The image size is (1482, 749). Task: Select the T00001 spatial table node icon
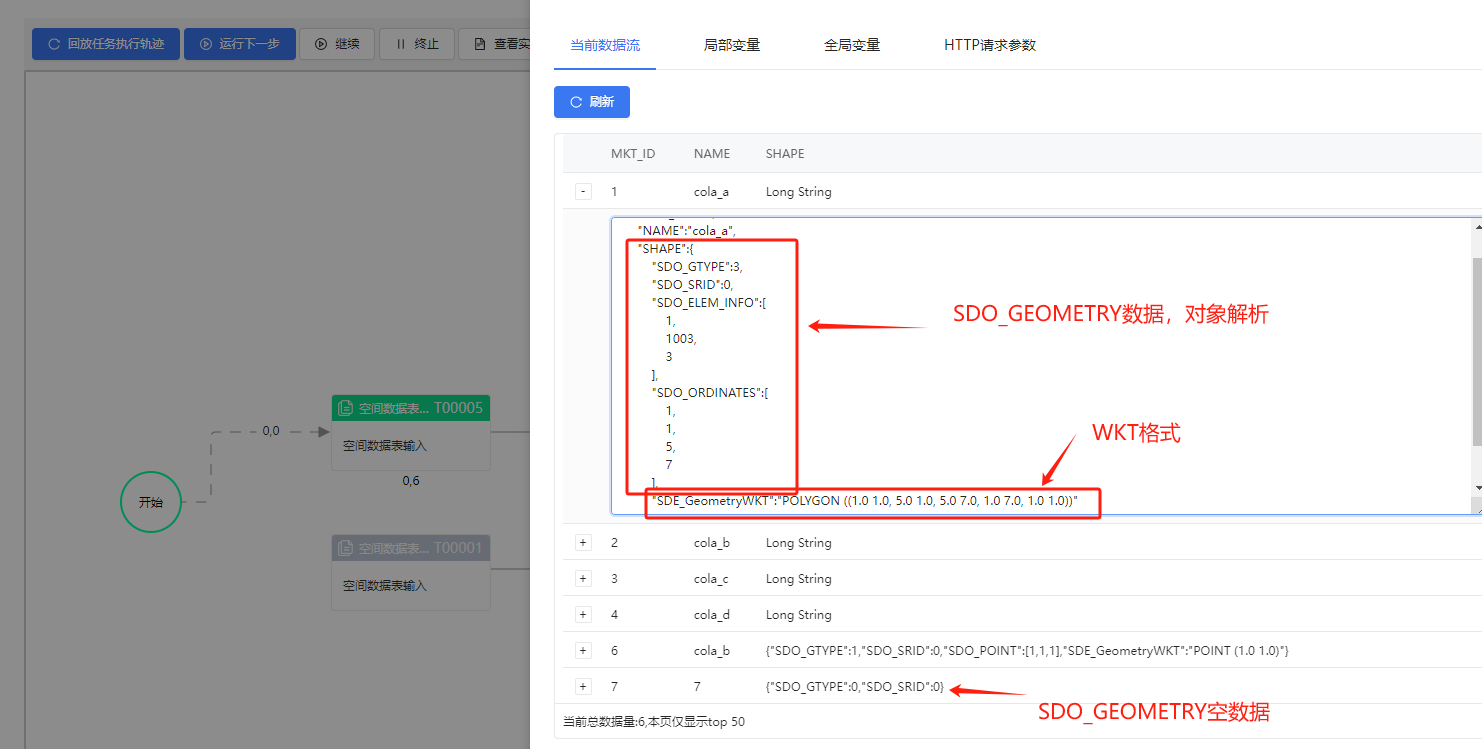(345, 548)
